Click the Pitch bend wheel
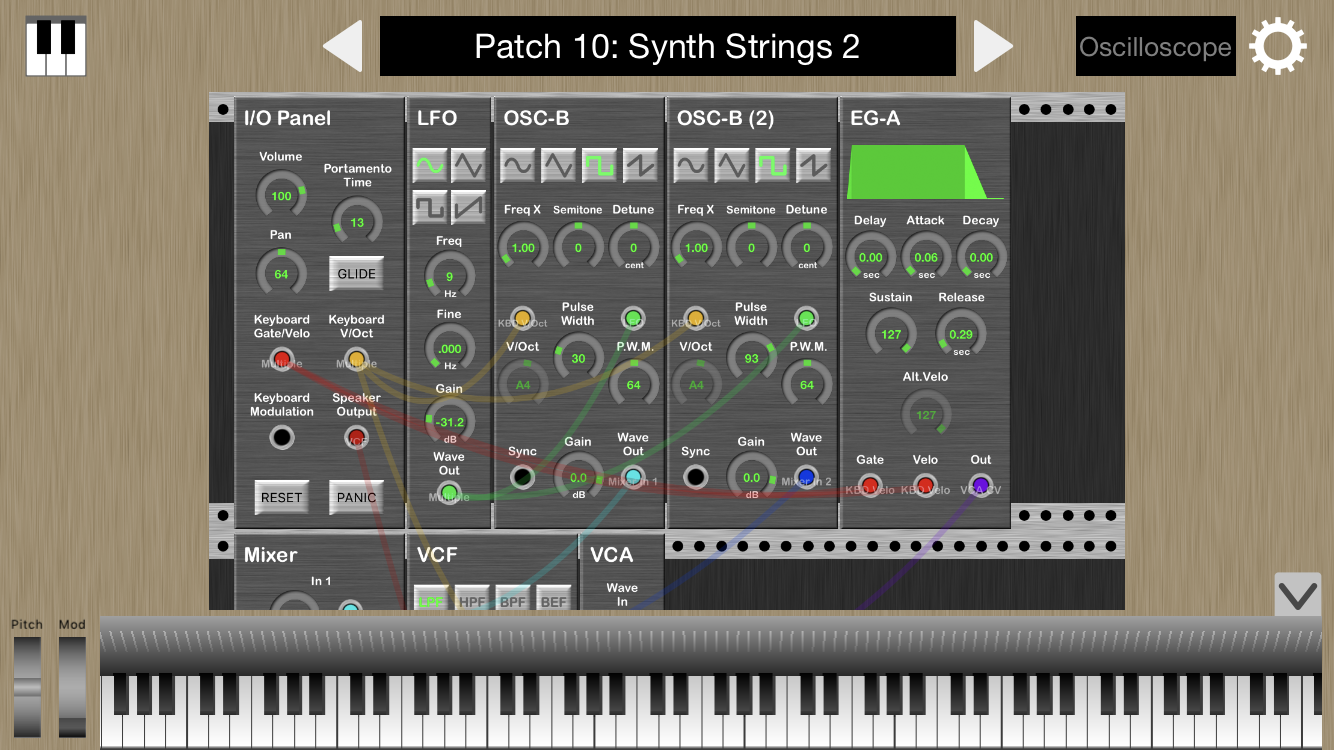Image resolution: width=1334 pixels, height=750 pixels. [27, 686]
